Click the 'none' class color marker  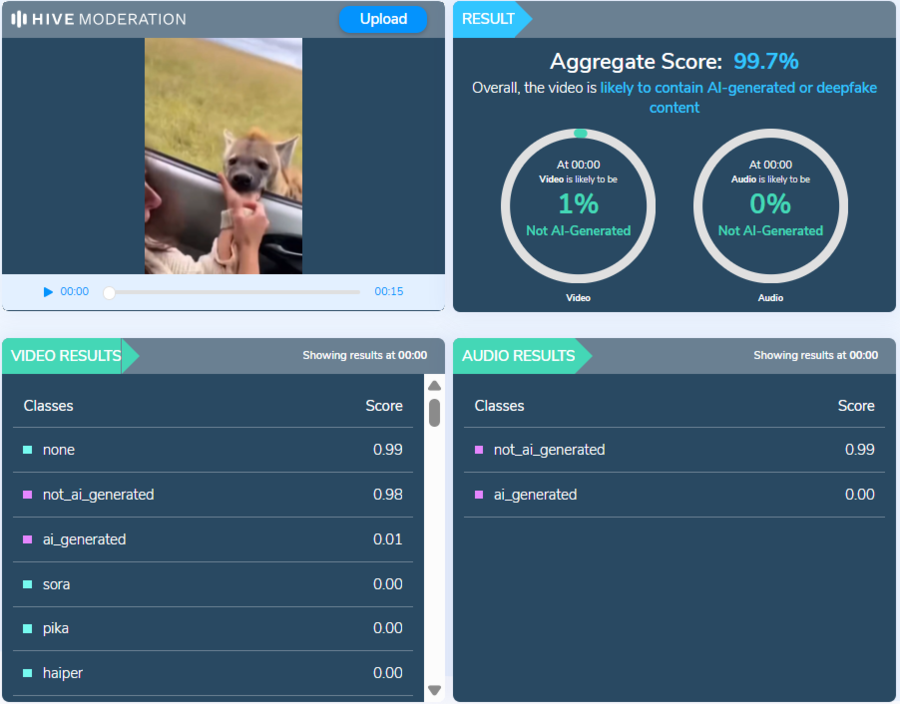tap(28, 450)
